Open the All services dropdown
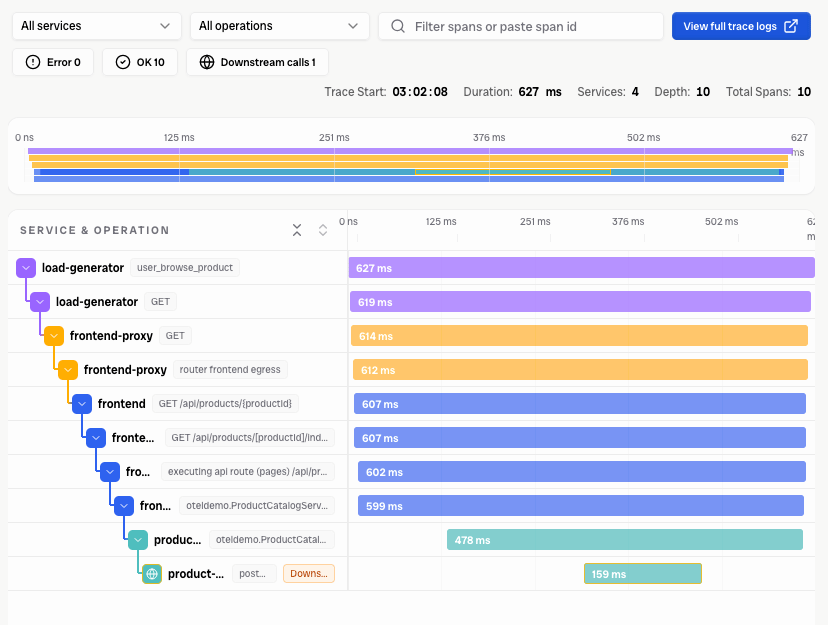828x625 pixels. pyautogui.click(x=97, y=26)
